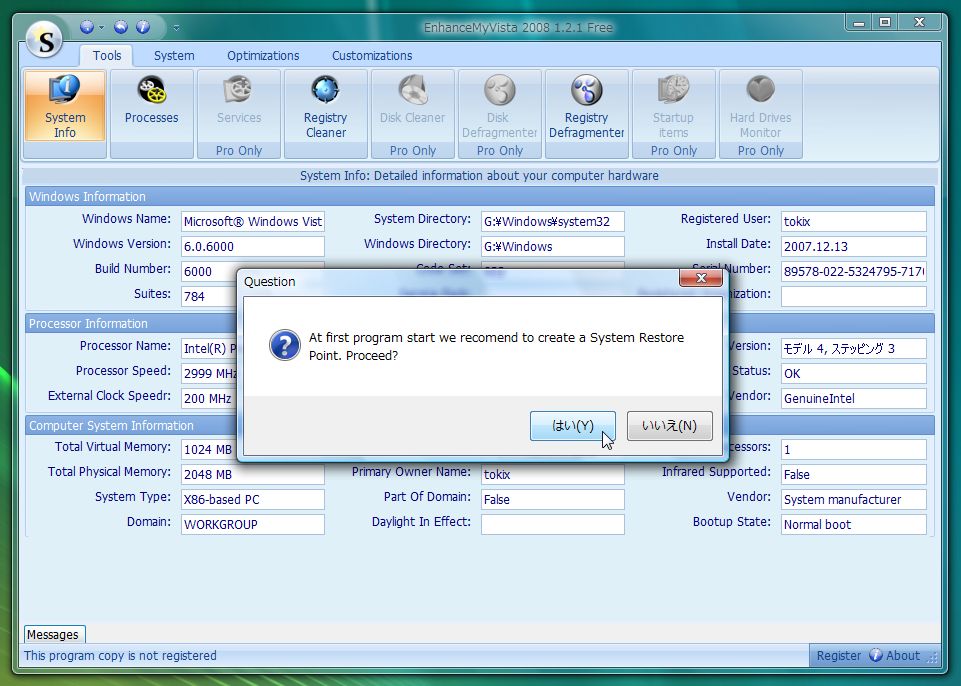
Task: Click the status bar resize grip
Action: [x=932, y=657]
